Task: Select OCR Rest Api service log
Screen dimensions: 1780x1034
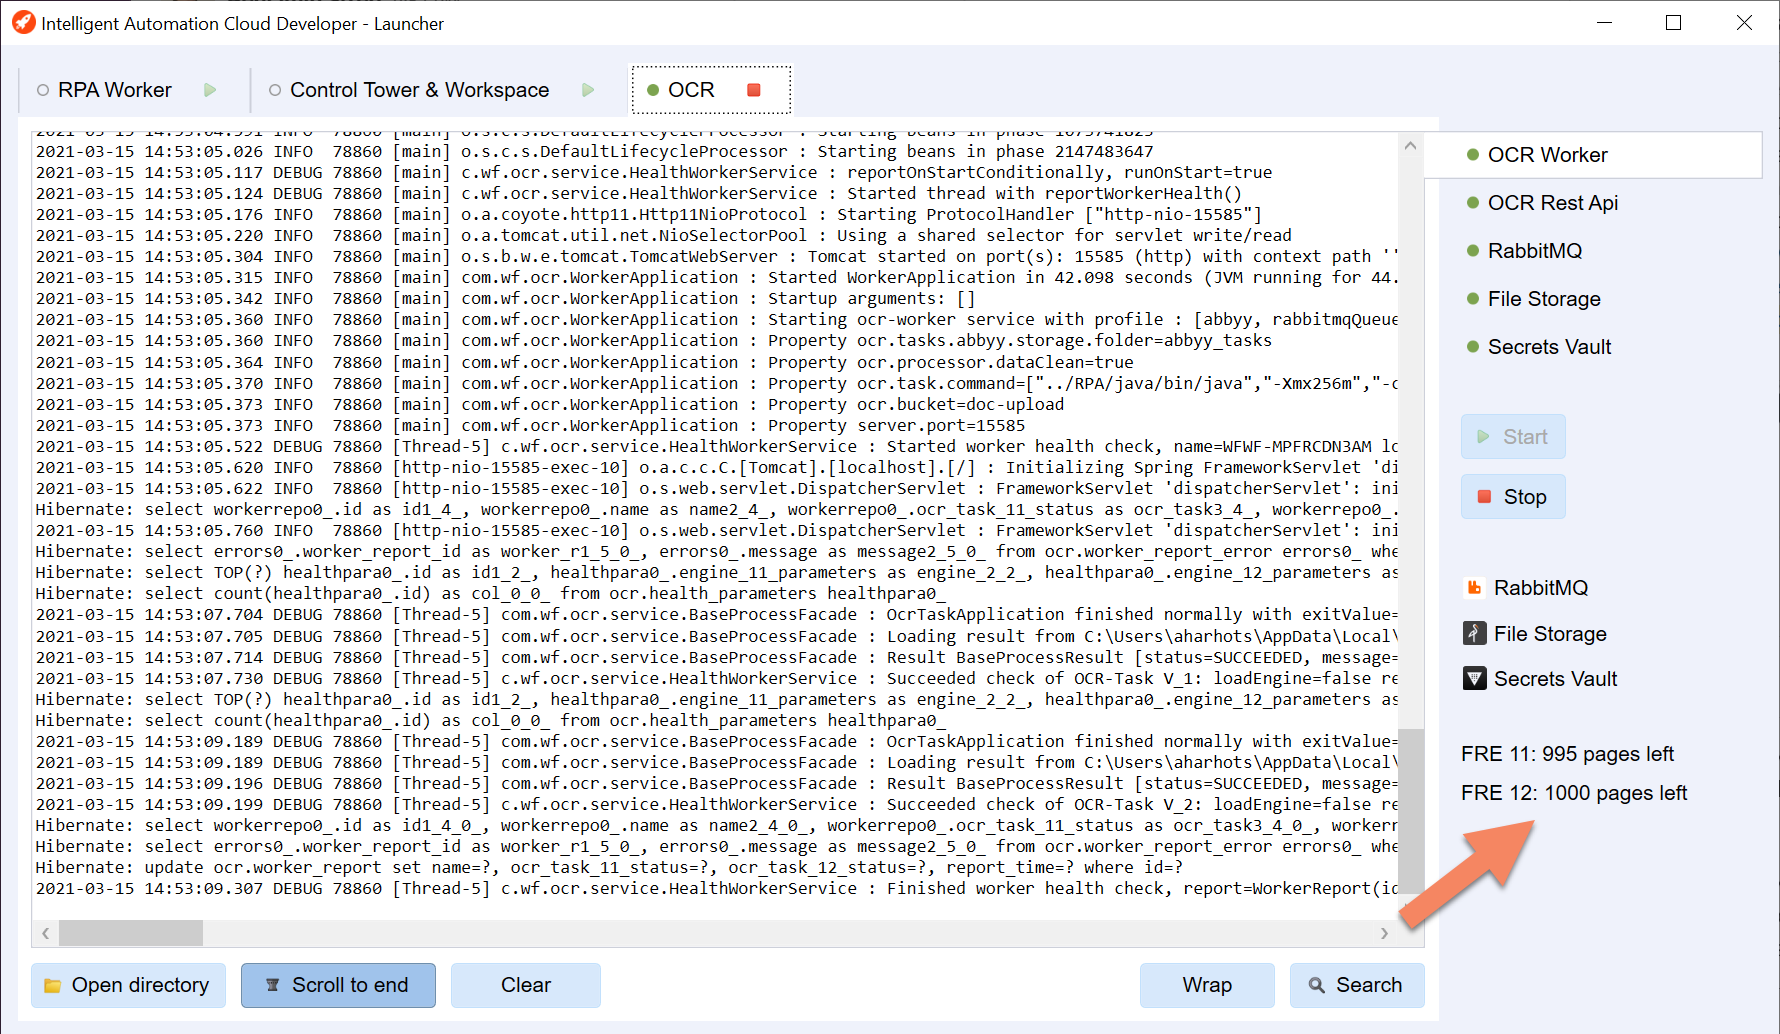Action: pyautogui.click(x=1594, y=203)
